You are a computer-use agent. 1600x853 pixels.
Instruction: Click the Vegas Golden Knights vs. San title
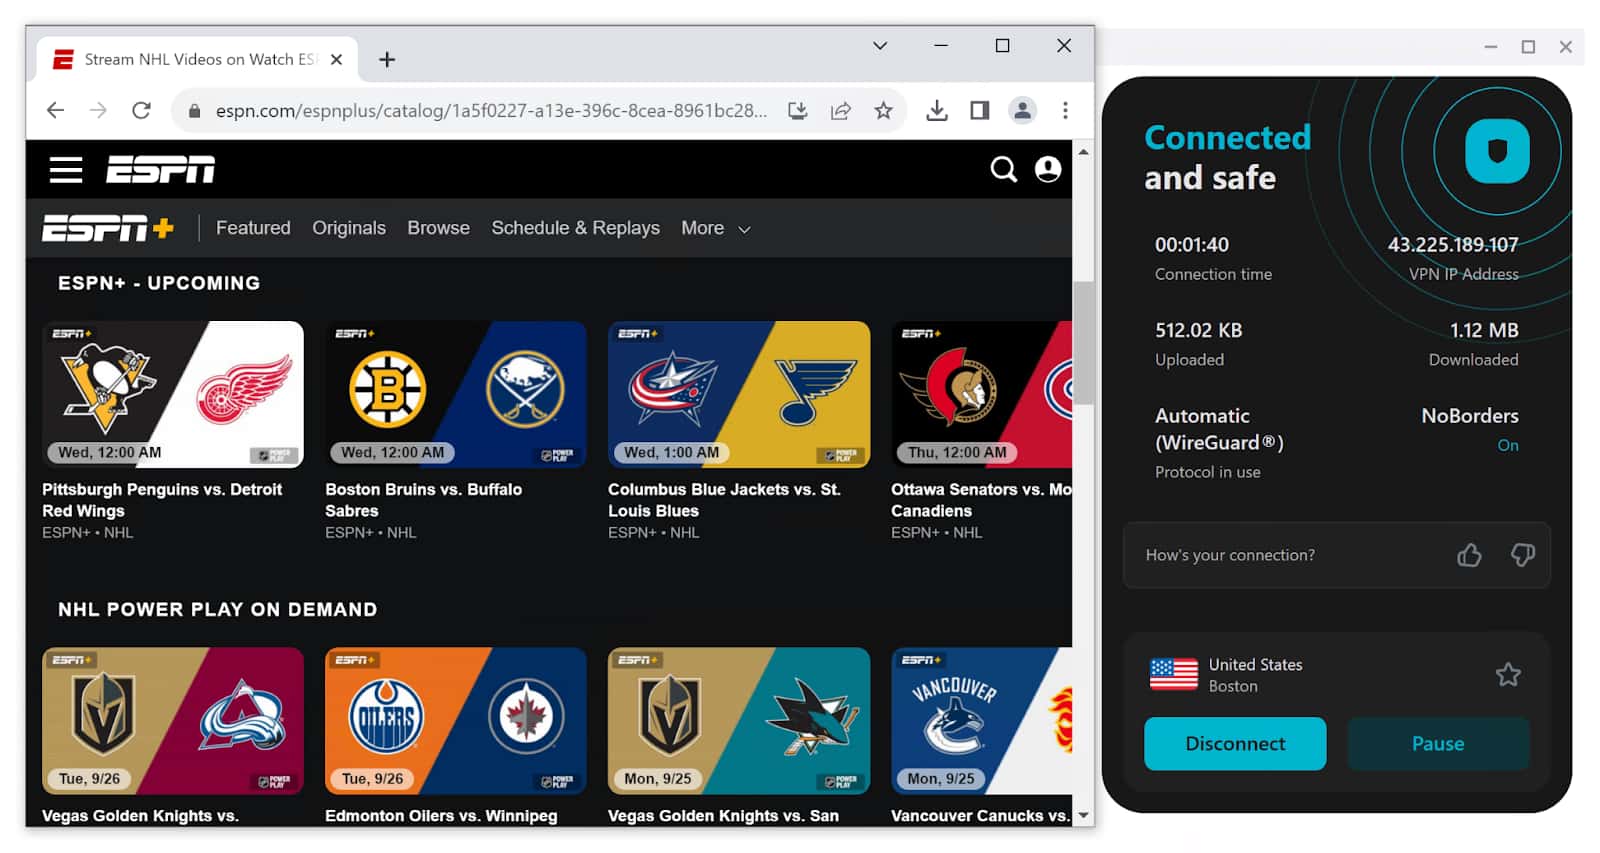(723, 816)
